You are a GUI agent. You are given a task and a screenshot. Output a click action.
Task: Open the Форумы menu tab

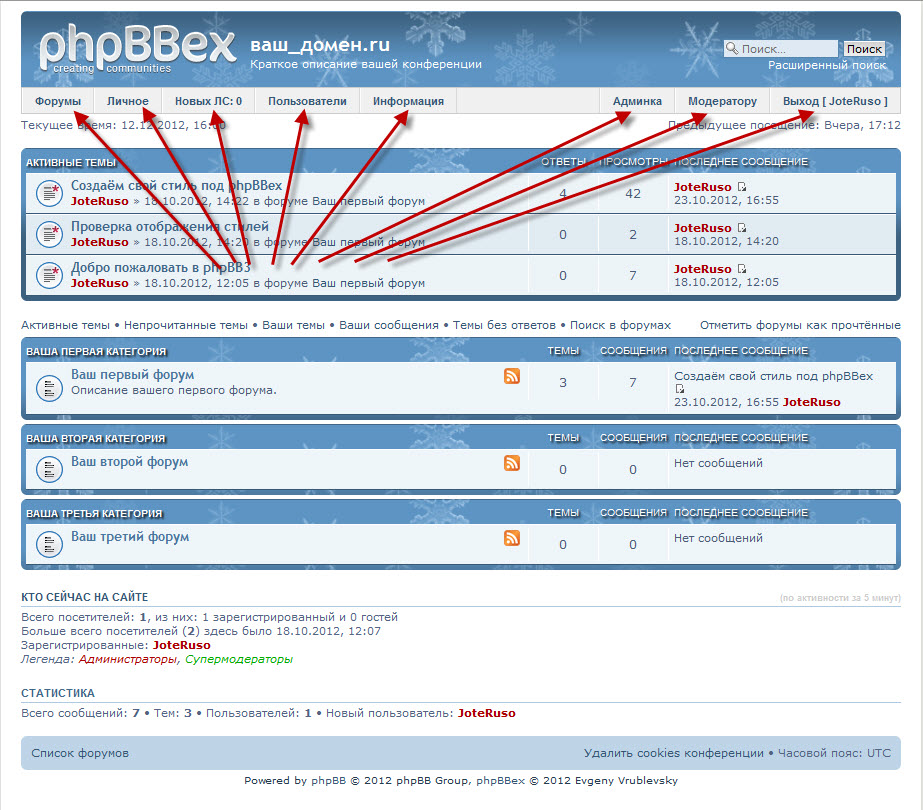[x=58, y=101]
